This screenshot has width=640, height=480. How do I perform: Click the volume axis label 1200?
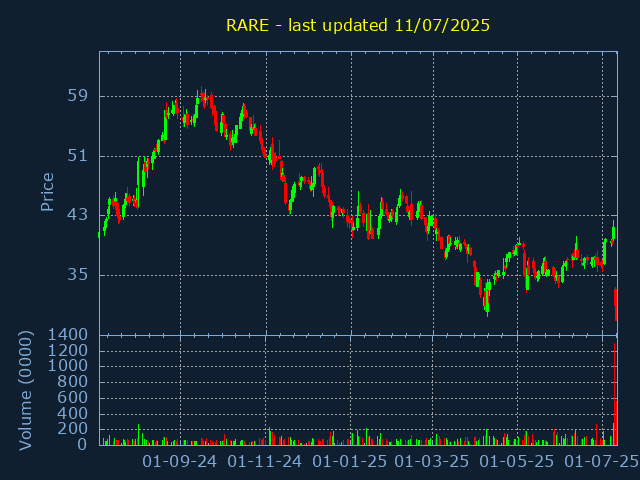tap(68, 351)
